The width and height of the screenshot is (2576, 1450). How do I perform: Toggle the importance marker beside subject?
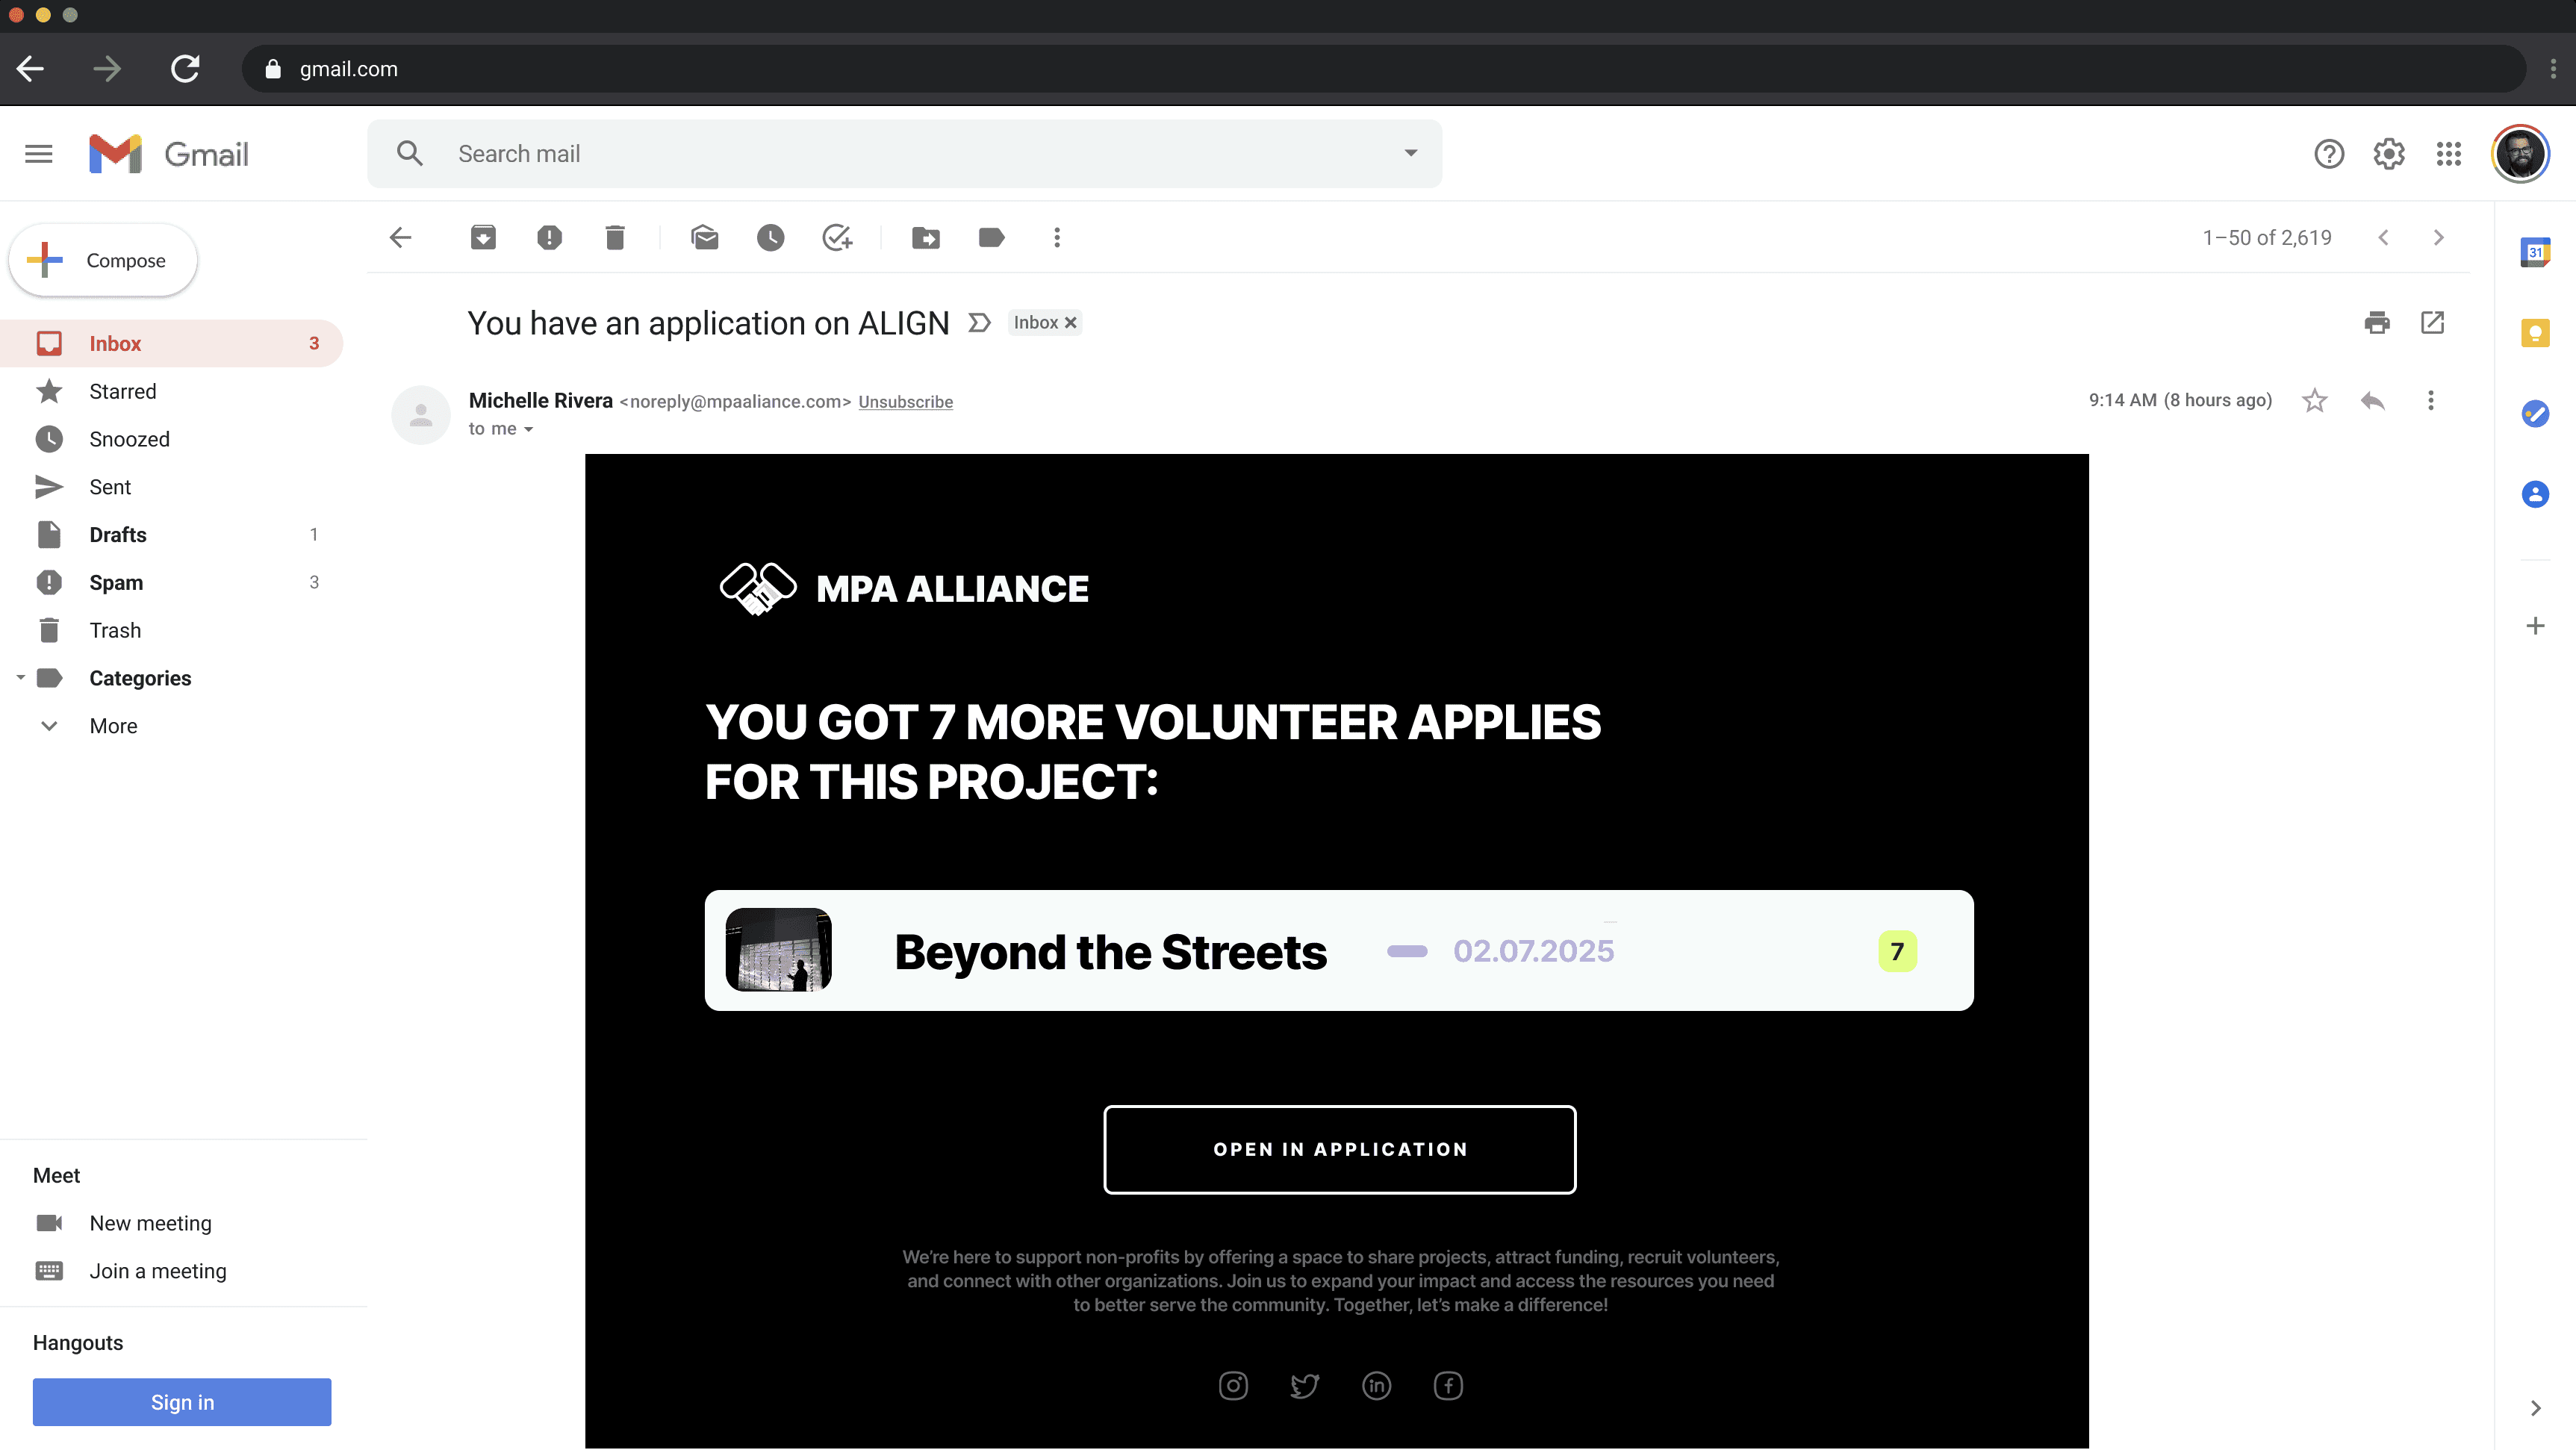979,323
